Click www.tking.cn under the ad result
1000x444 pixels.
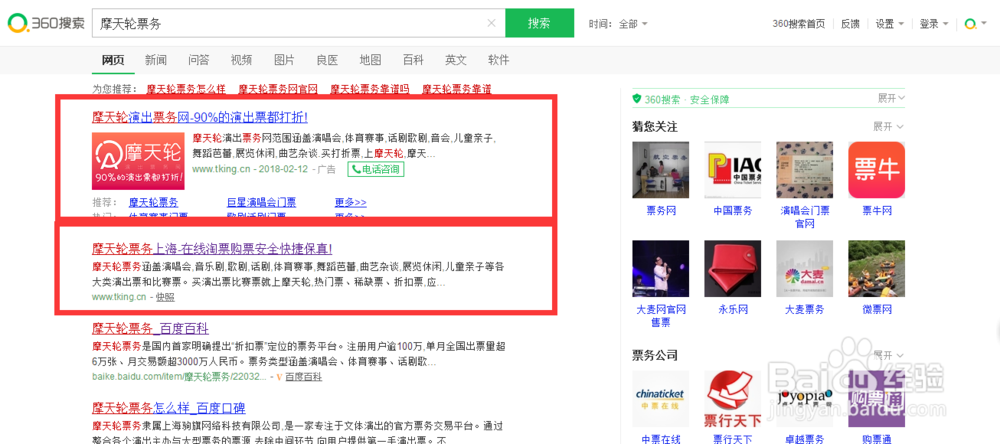coord(223,170)
